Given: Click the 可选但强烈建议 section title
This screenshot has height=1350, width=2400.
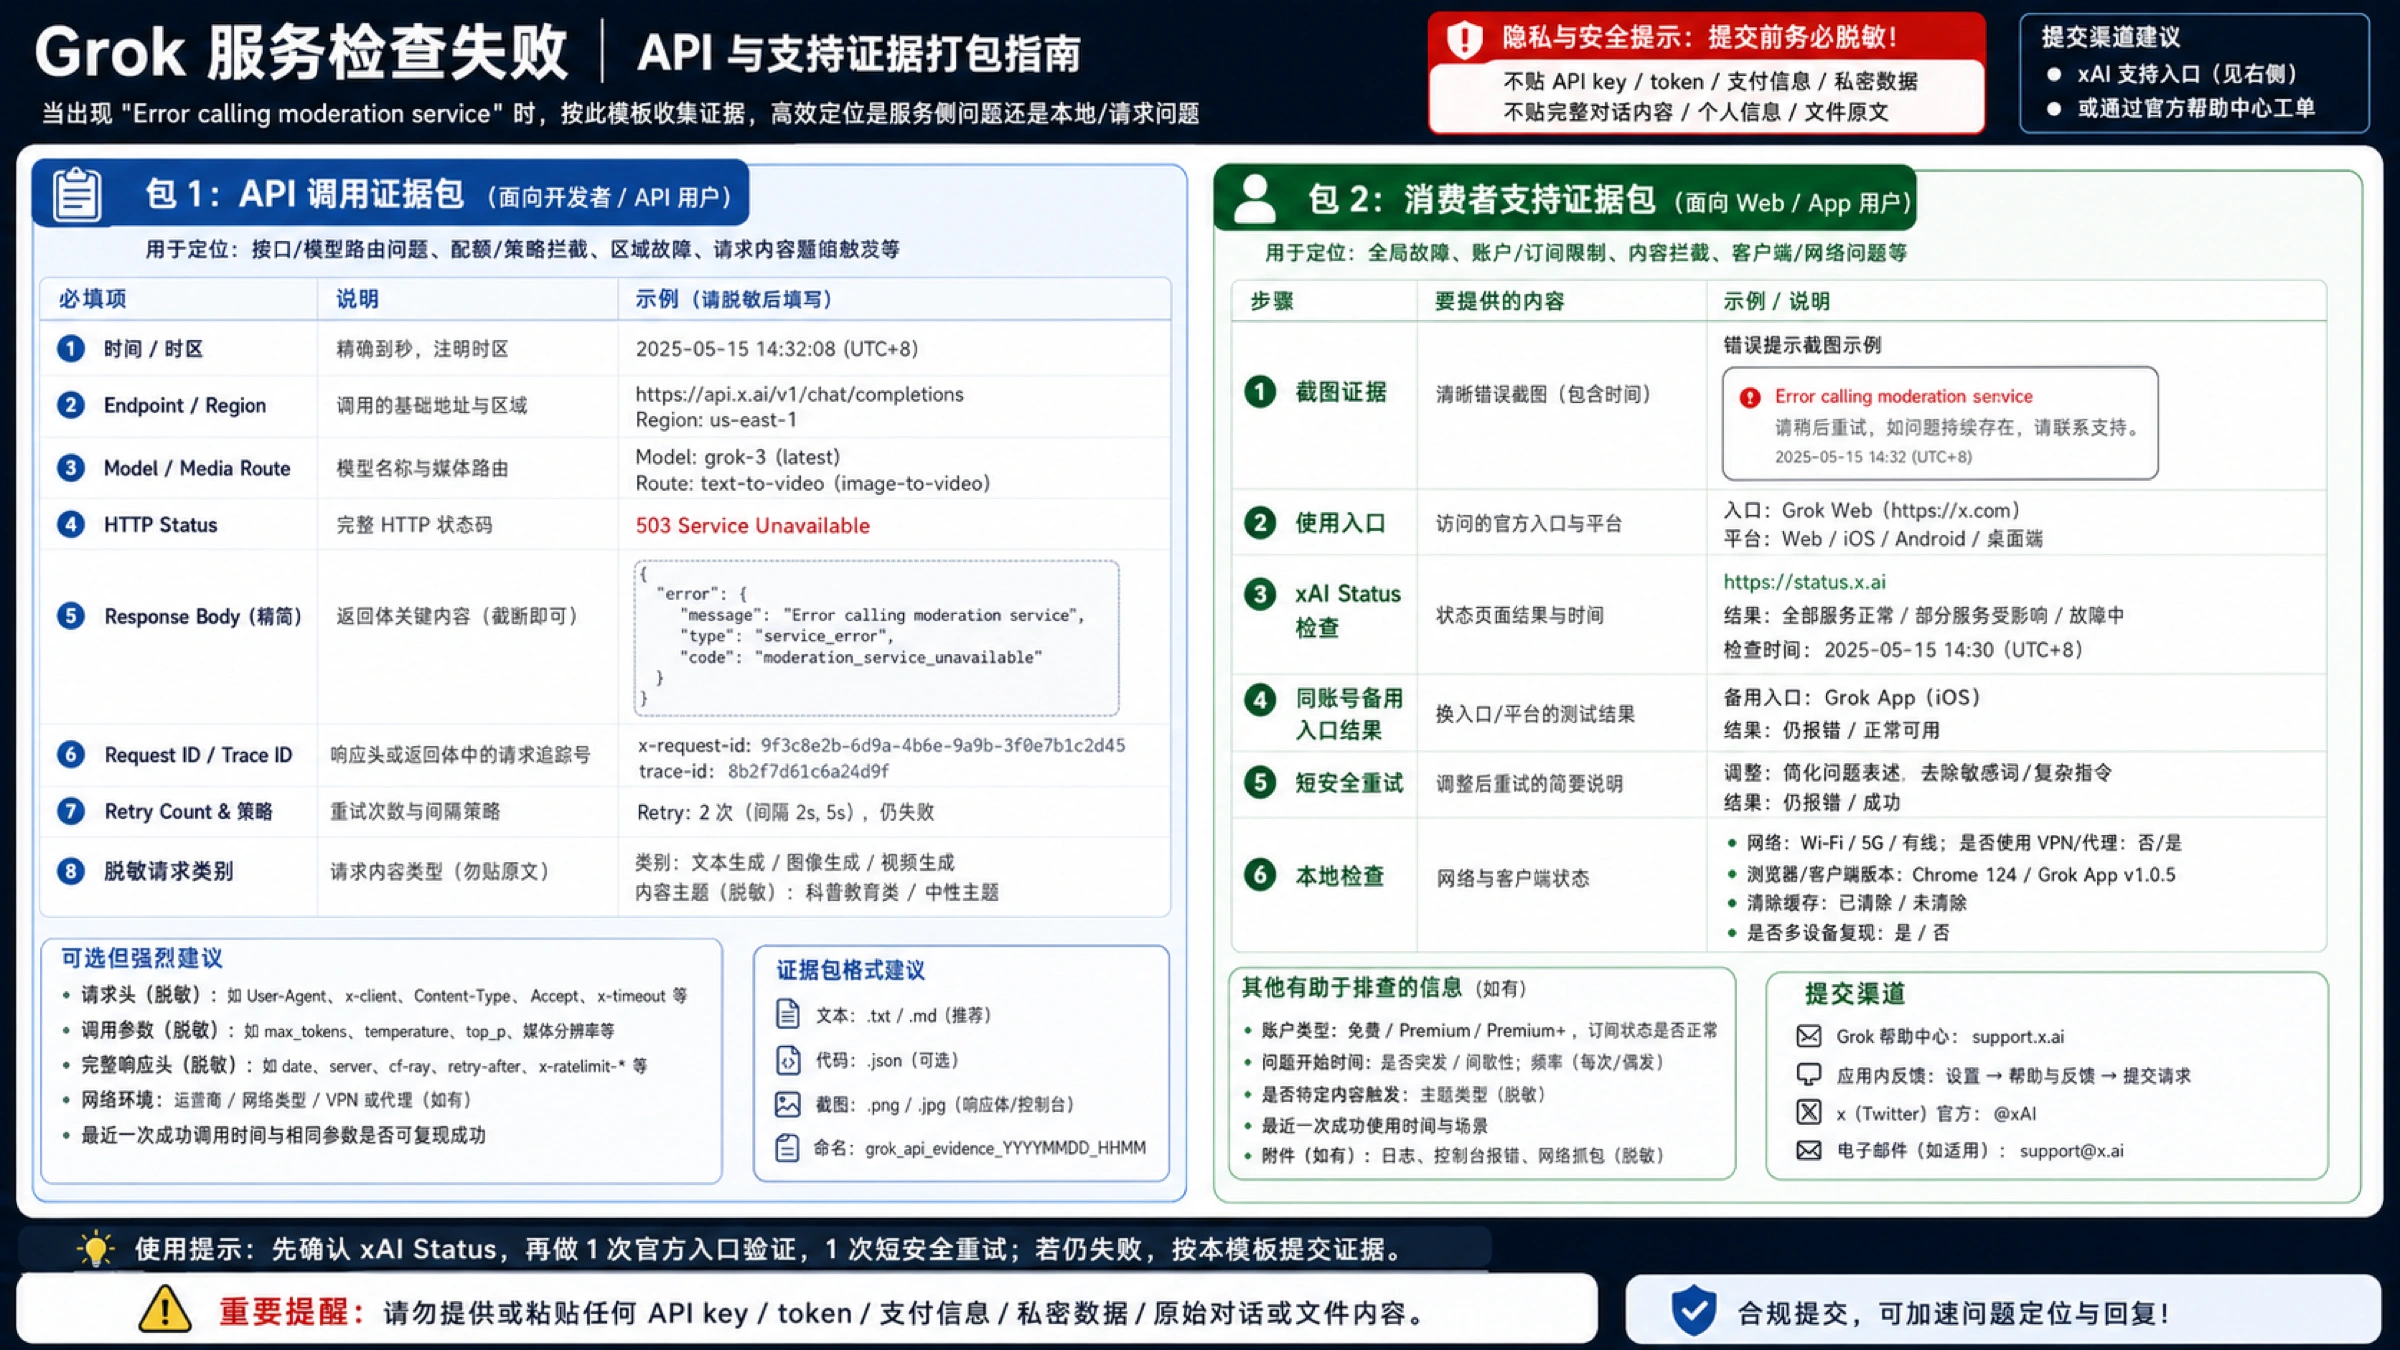Looking at the screenshot, I should tap(141, 958).
